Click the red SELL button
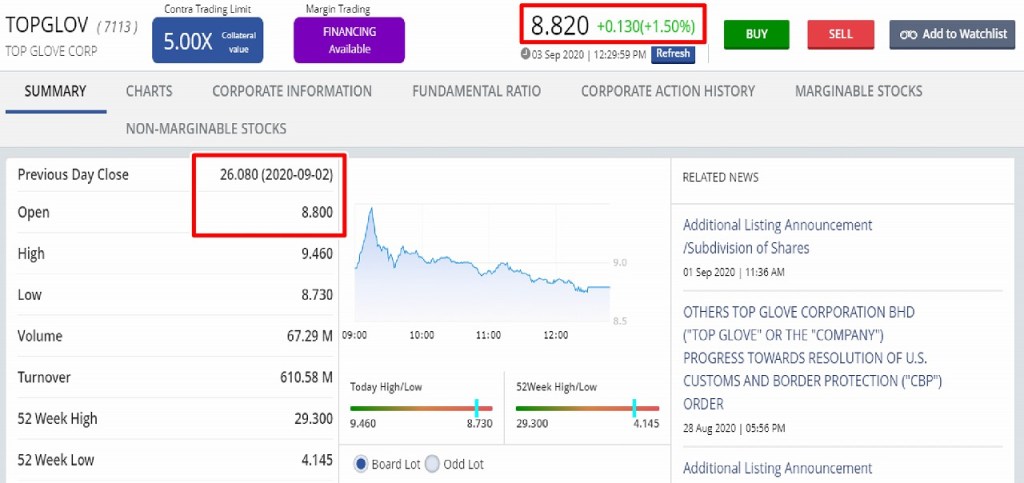 pyautogui.click(x=840, y=34)
